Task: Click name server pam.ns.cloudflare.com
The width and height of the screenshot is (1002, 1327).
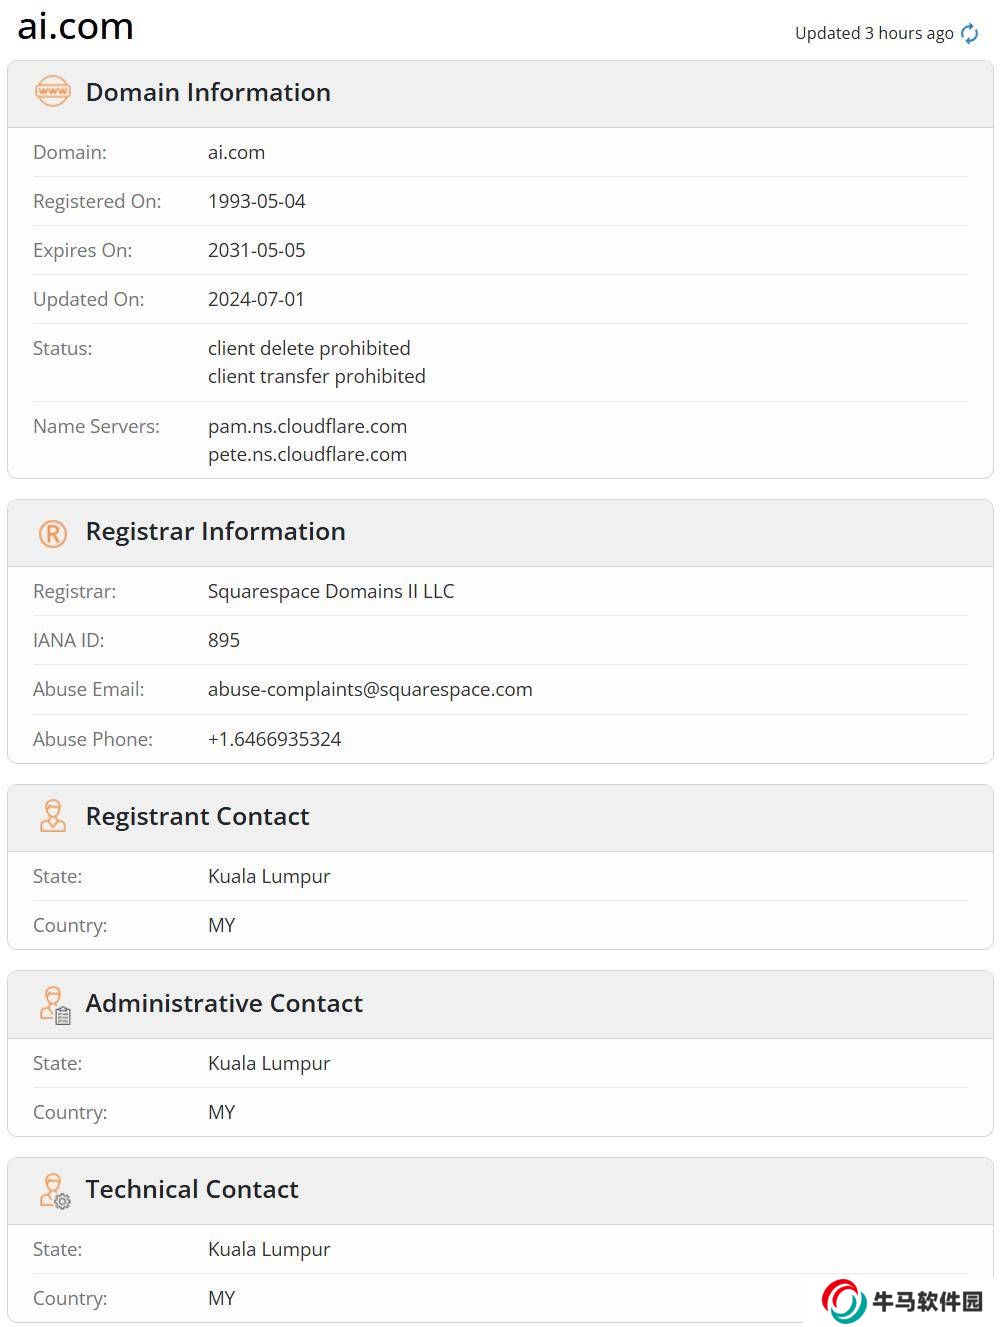Action: click(307, 426)
